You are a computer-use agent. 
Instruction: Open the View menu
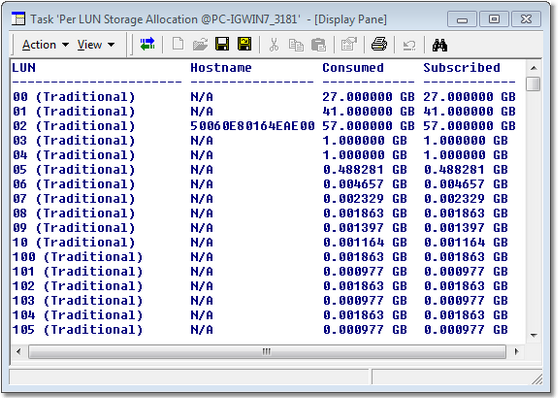[x=96, y=45]
